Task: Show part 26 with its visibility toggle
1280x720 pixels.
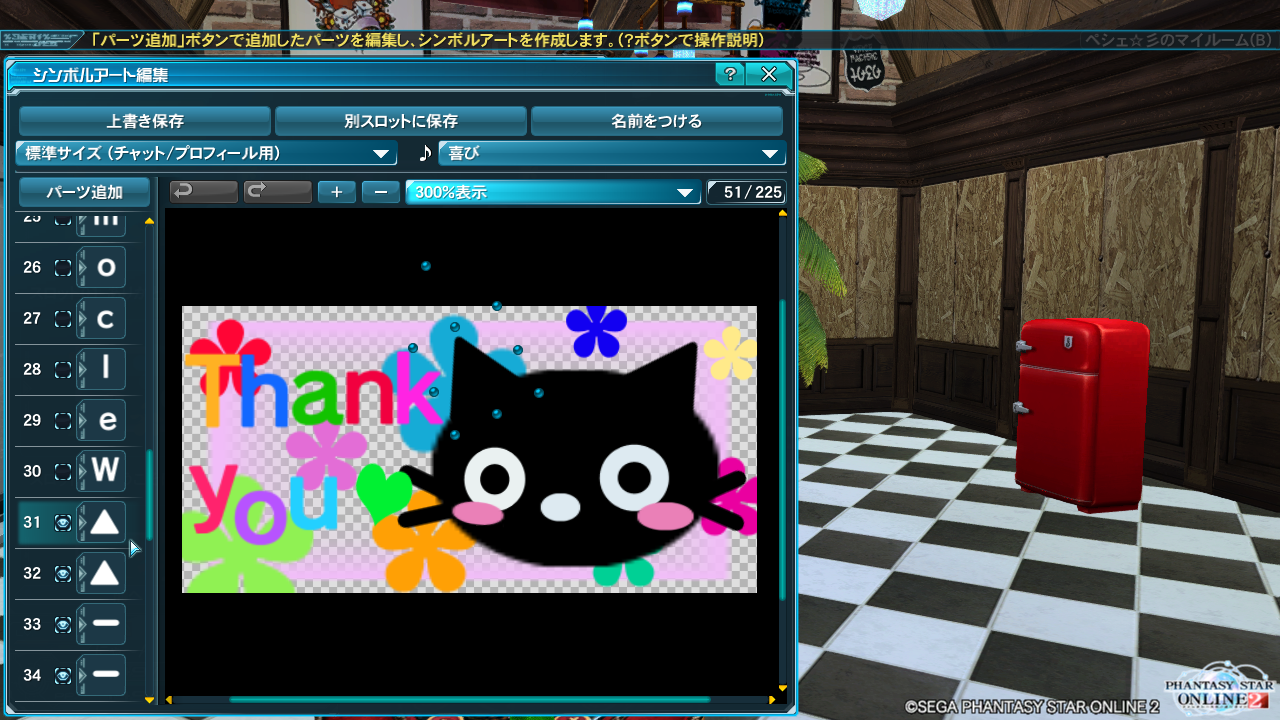Action: pyautogui.click(x=63, y=267)
